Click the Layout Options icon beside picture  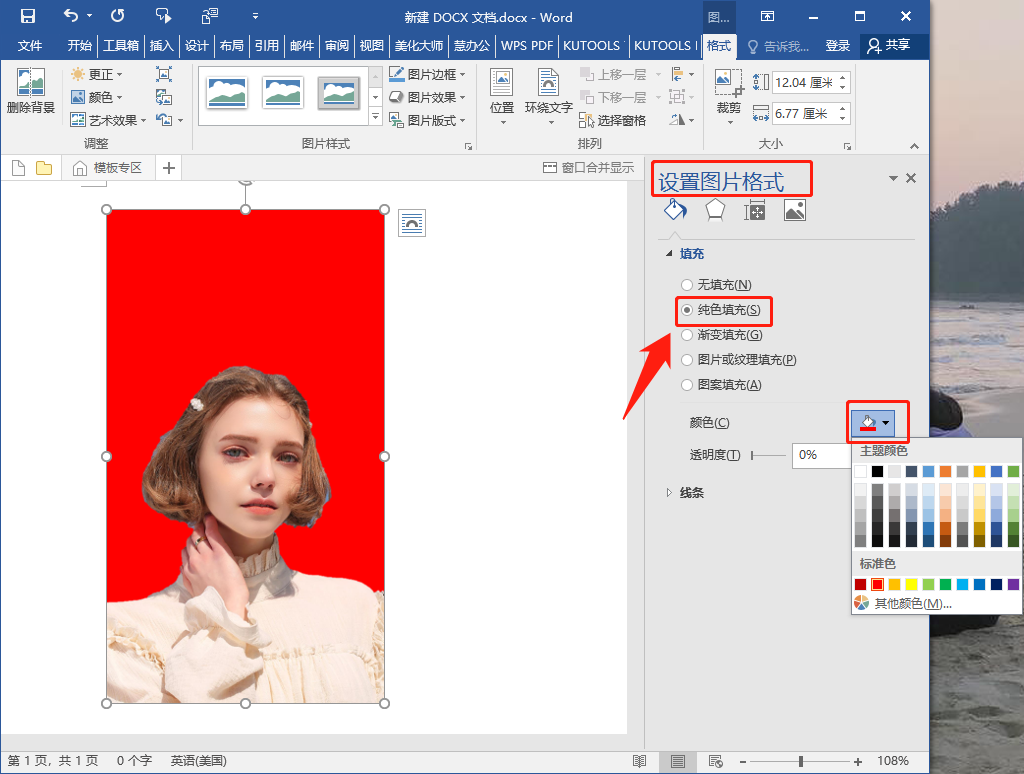[411, 223]
